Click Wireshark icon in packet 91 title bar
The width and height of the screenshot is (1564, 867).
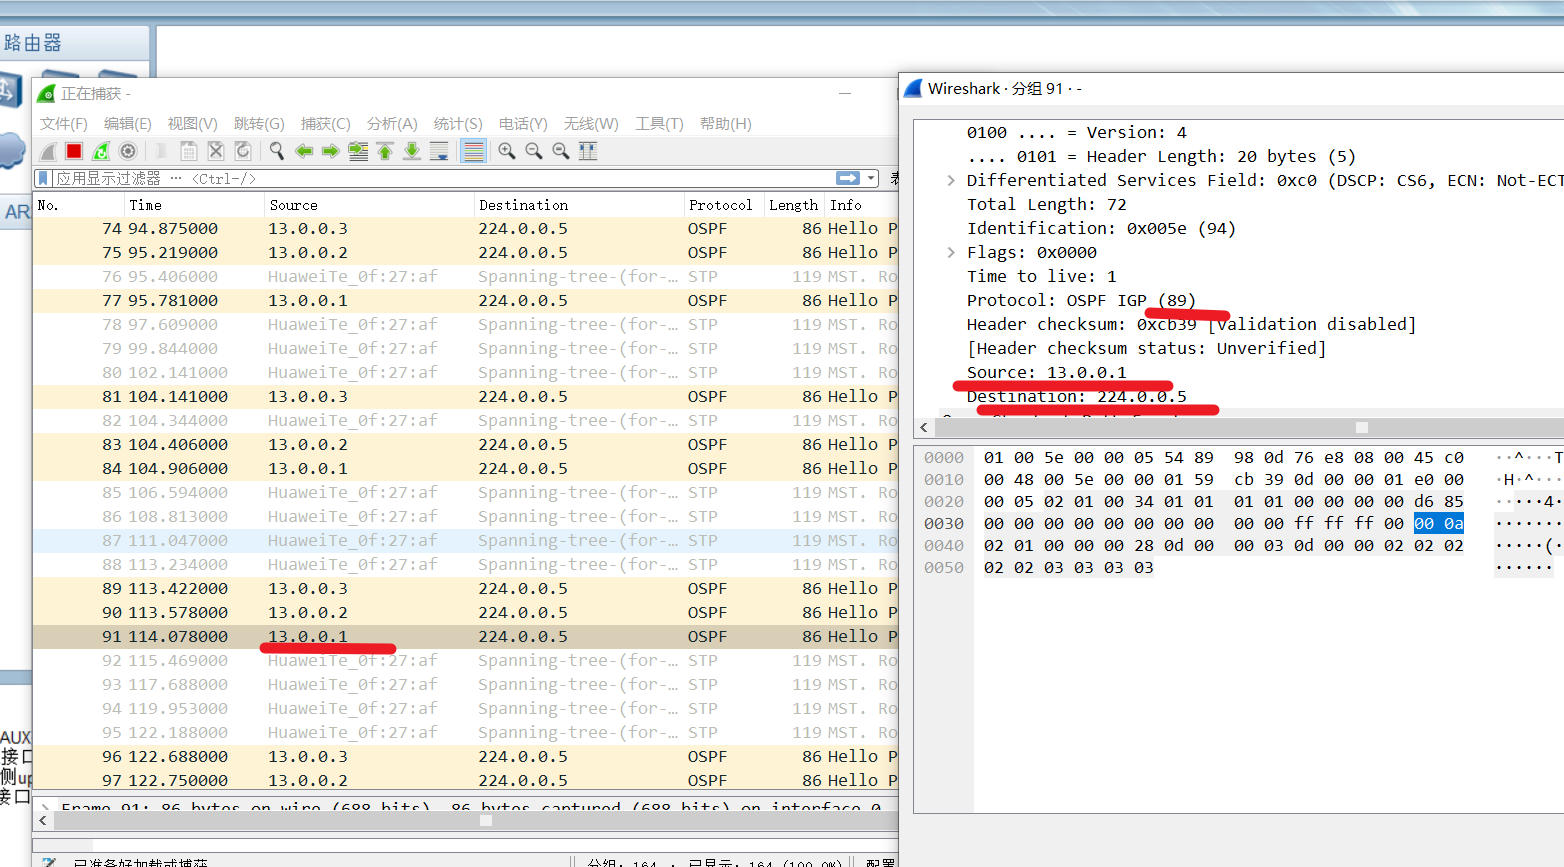coord(912,89)
